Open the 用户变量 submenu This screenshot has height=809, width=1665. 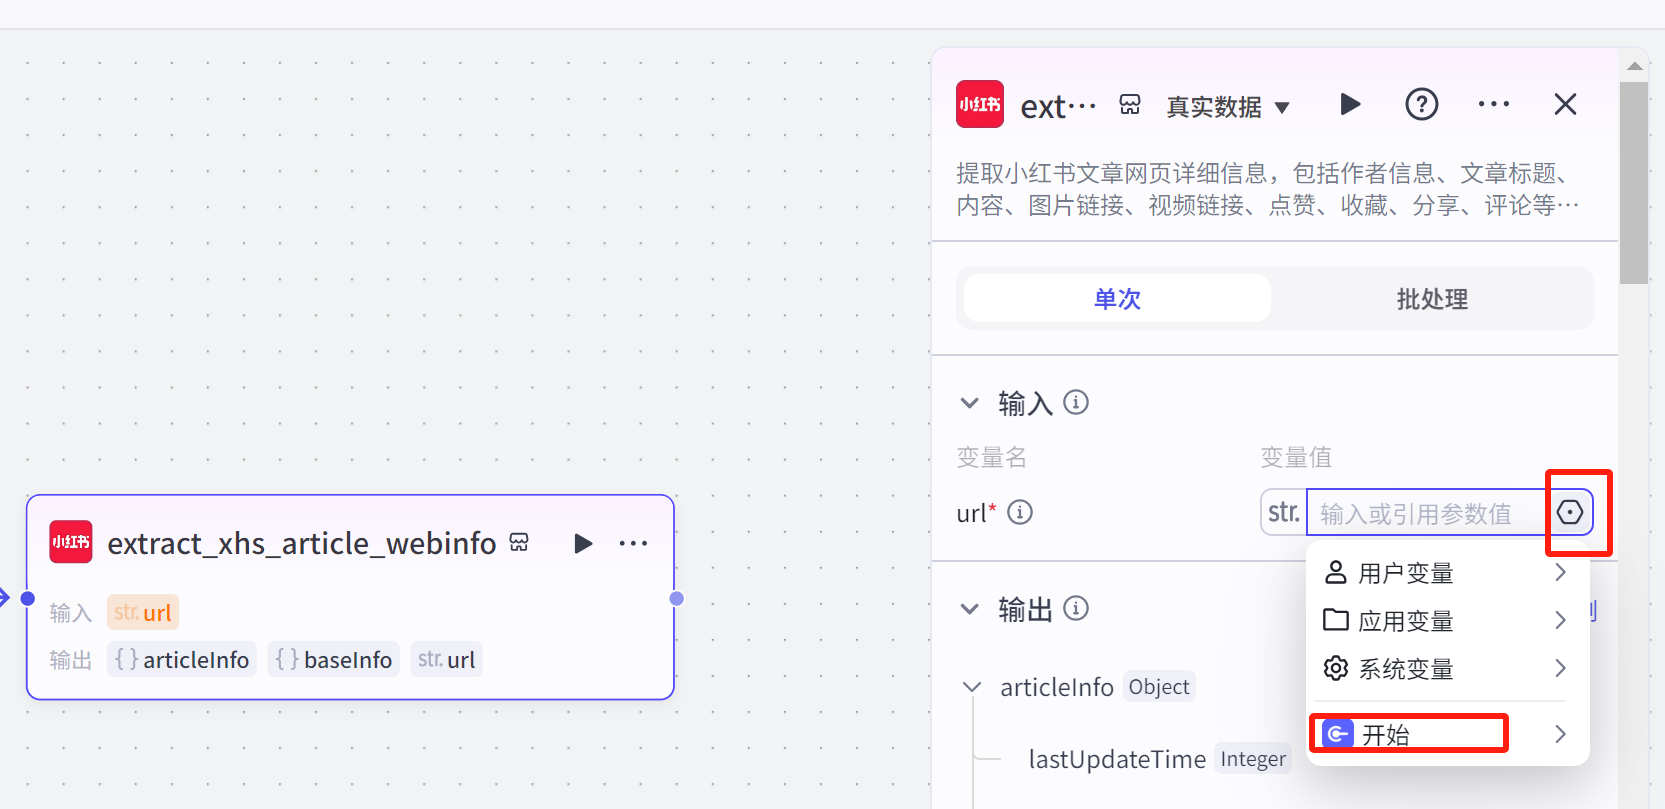(x=1447, y=573)
